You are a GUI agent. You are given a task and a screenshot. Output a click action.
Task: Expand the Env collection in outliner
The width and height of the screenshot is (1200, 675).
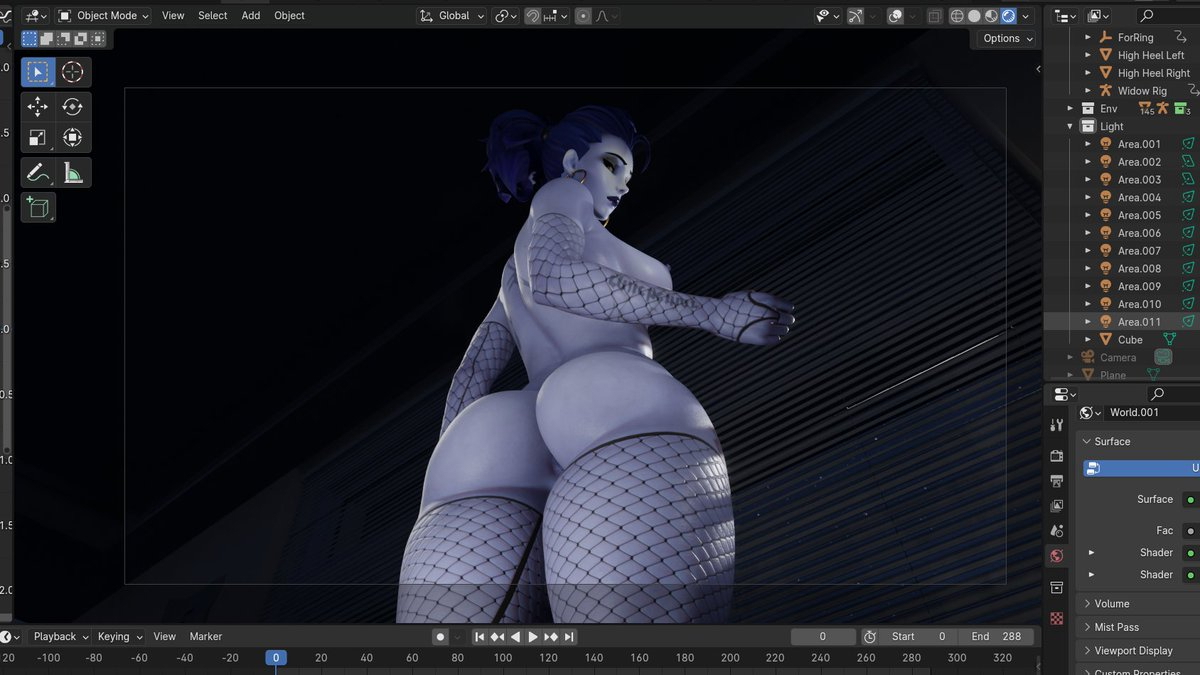pyautogui.click(x=1070, y=109)
